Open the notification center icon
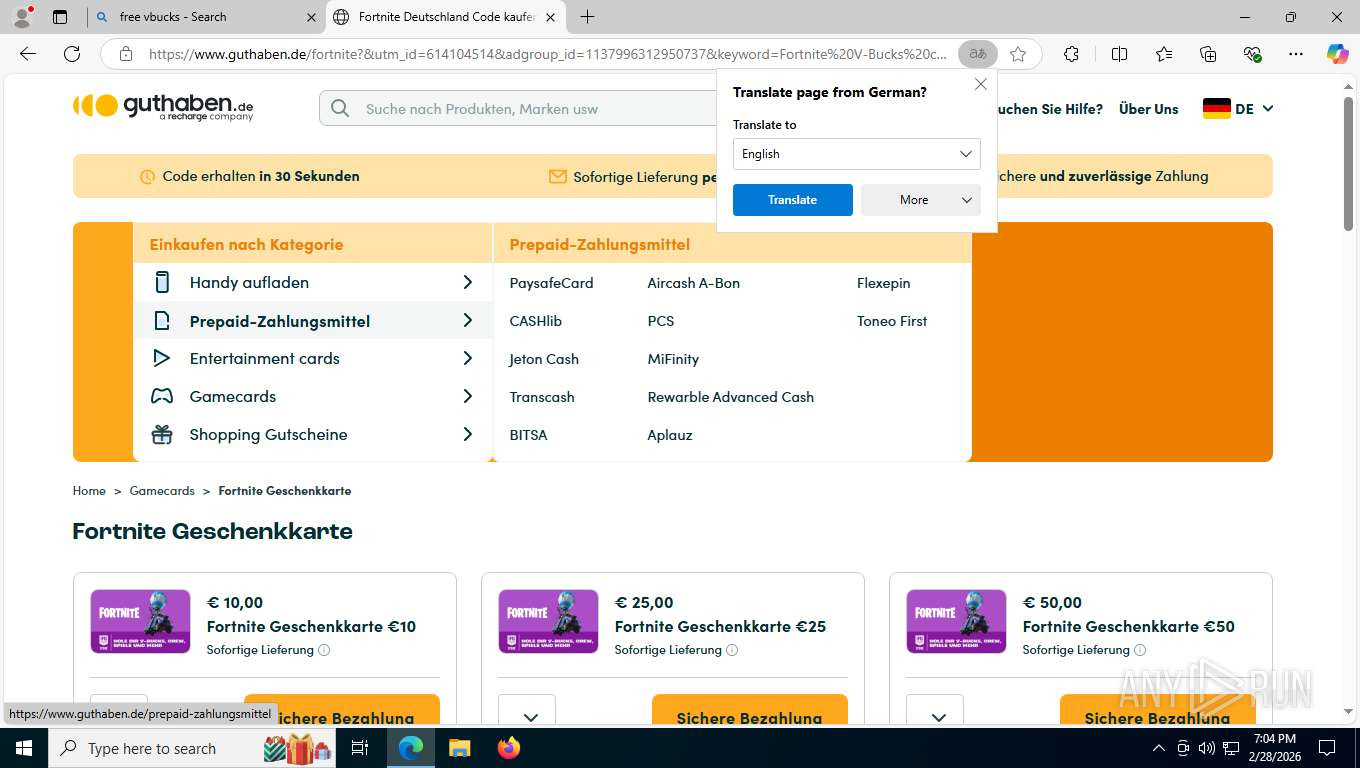 tap(1327, 748)
